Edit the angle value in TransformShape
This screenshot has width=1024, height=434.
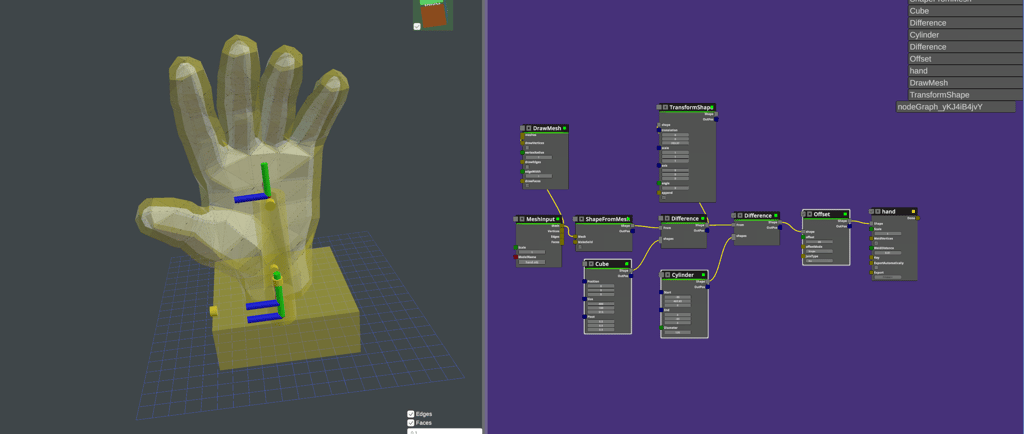point(675,188)
